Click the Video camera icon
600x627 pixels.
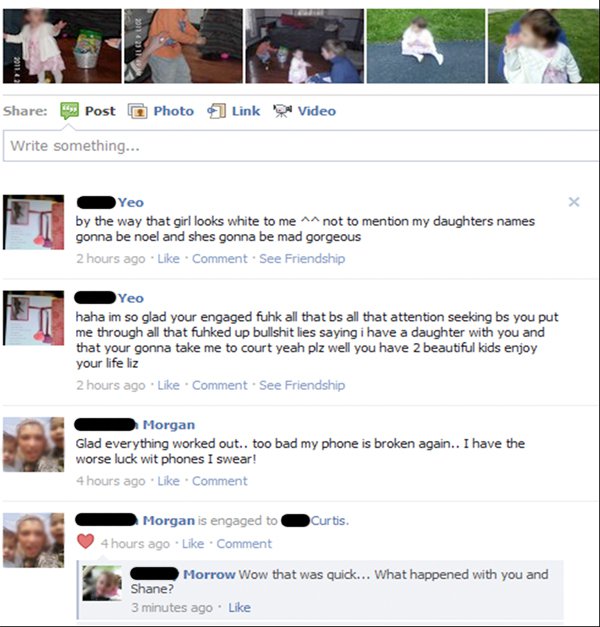[x=282, y=111]
